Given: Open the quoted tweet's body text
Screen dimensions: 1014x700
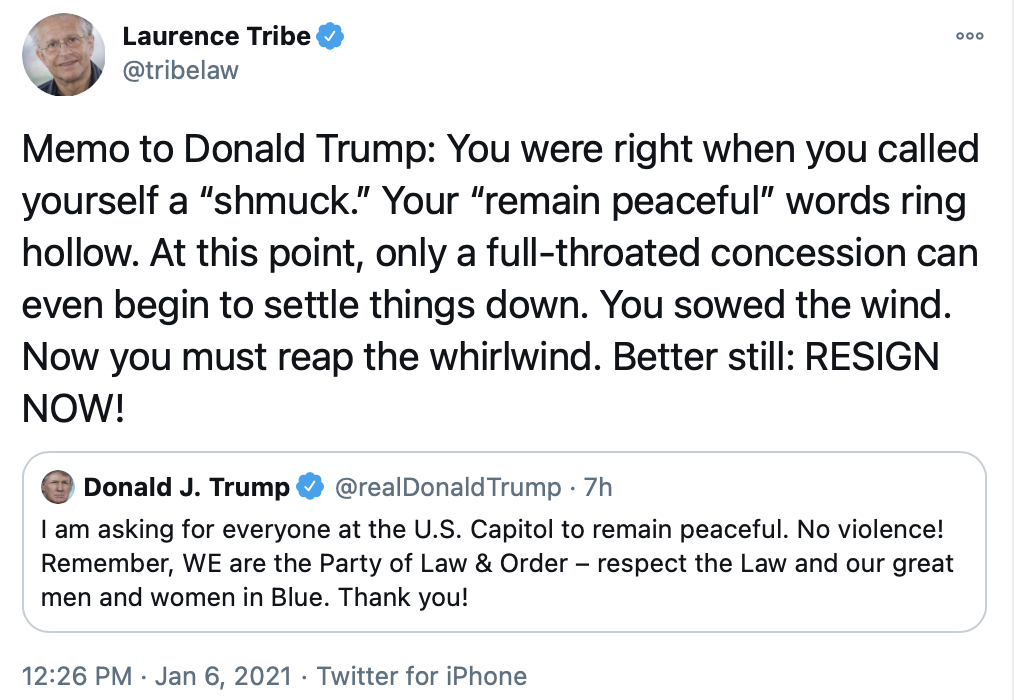Looking at the screenshot, I should (x=497, y=564).
